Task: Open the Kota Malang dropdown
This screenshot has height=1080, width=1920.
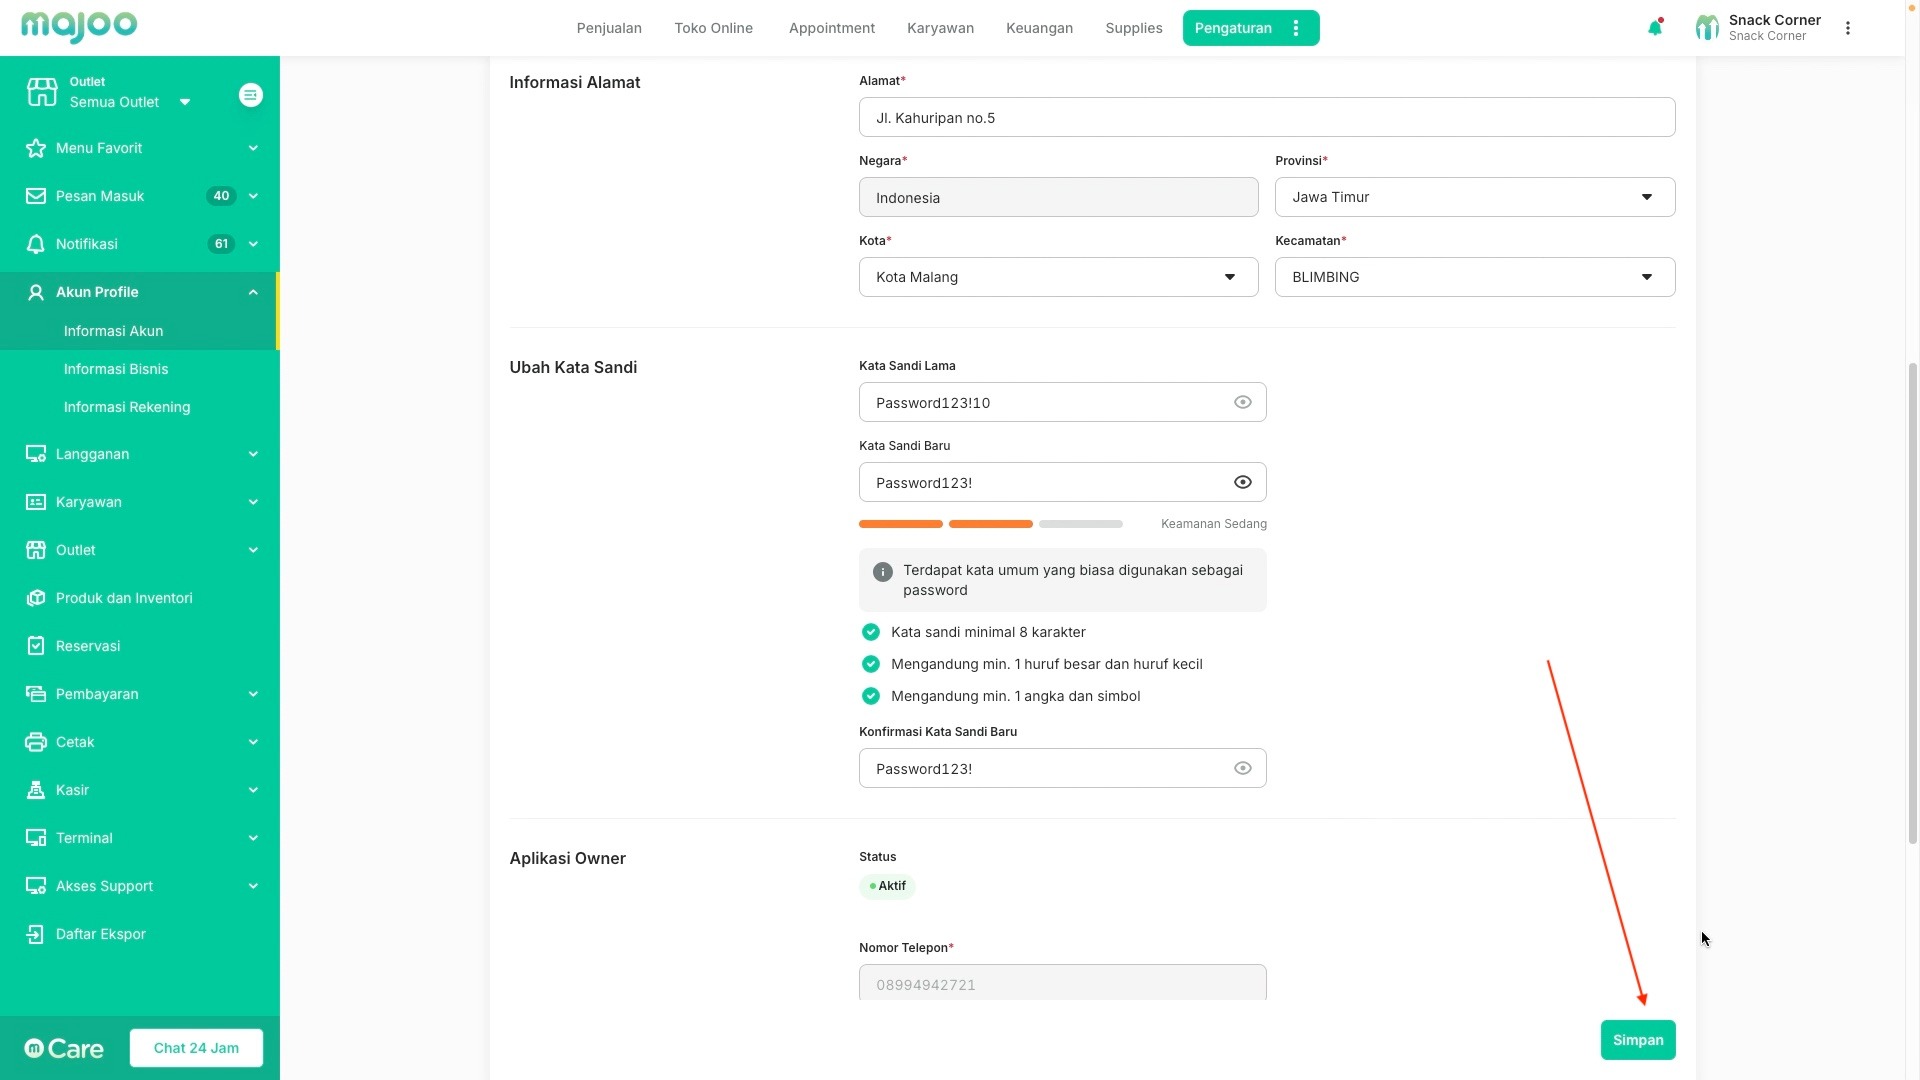Action: tap(1057, 277)
